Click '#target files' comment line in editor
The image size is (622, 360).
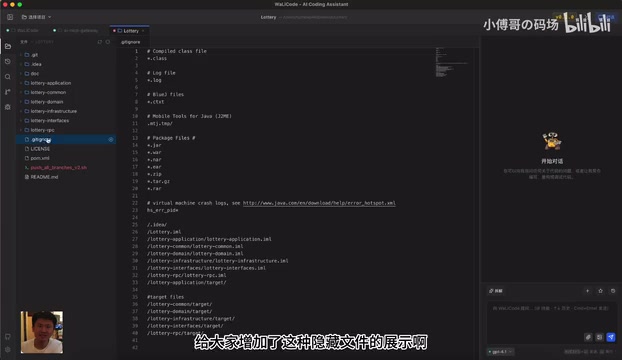click(165, 297)
